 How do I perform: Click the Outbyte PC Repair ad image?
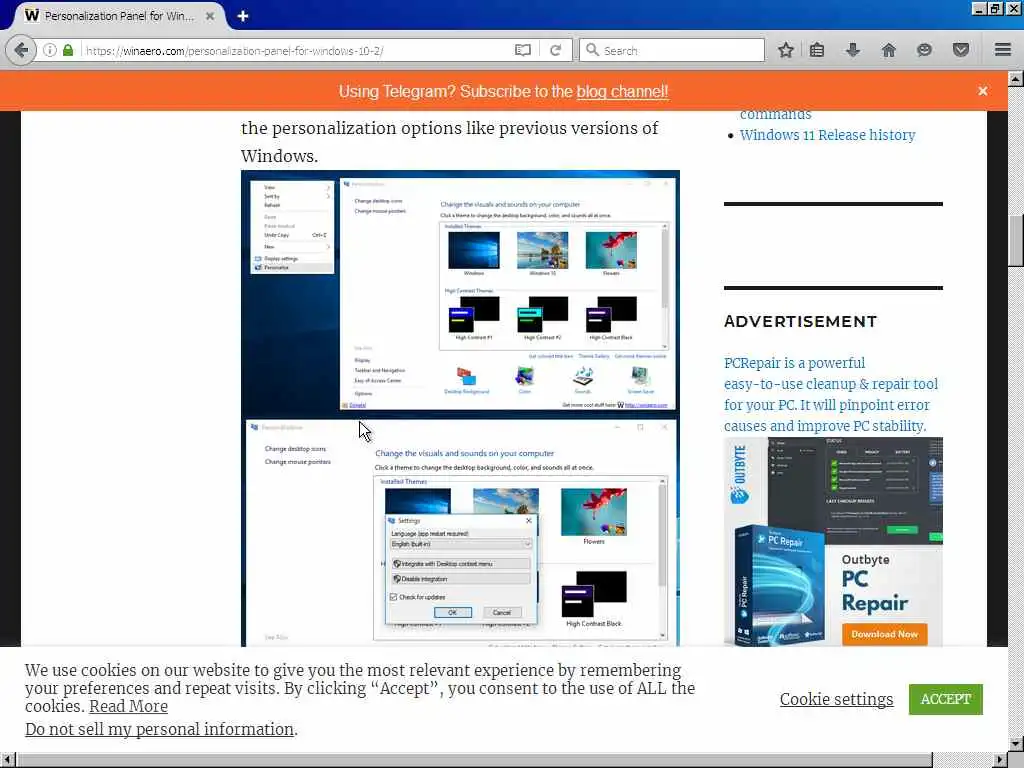pyautogui.click(x=833, y=542)
